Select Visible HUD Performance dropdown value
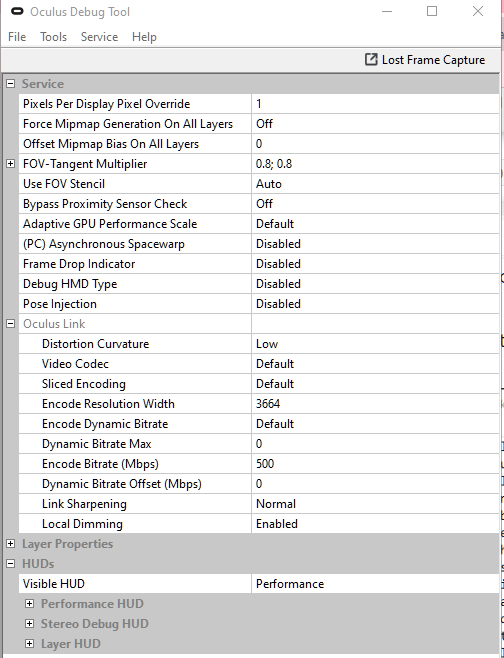 [x=375, y=584]
